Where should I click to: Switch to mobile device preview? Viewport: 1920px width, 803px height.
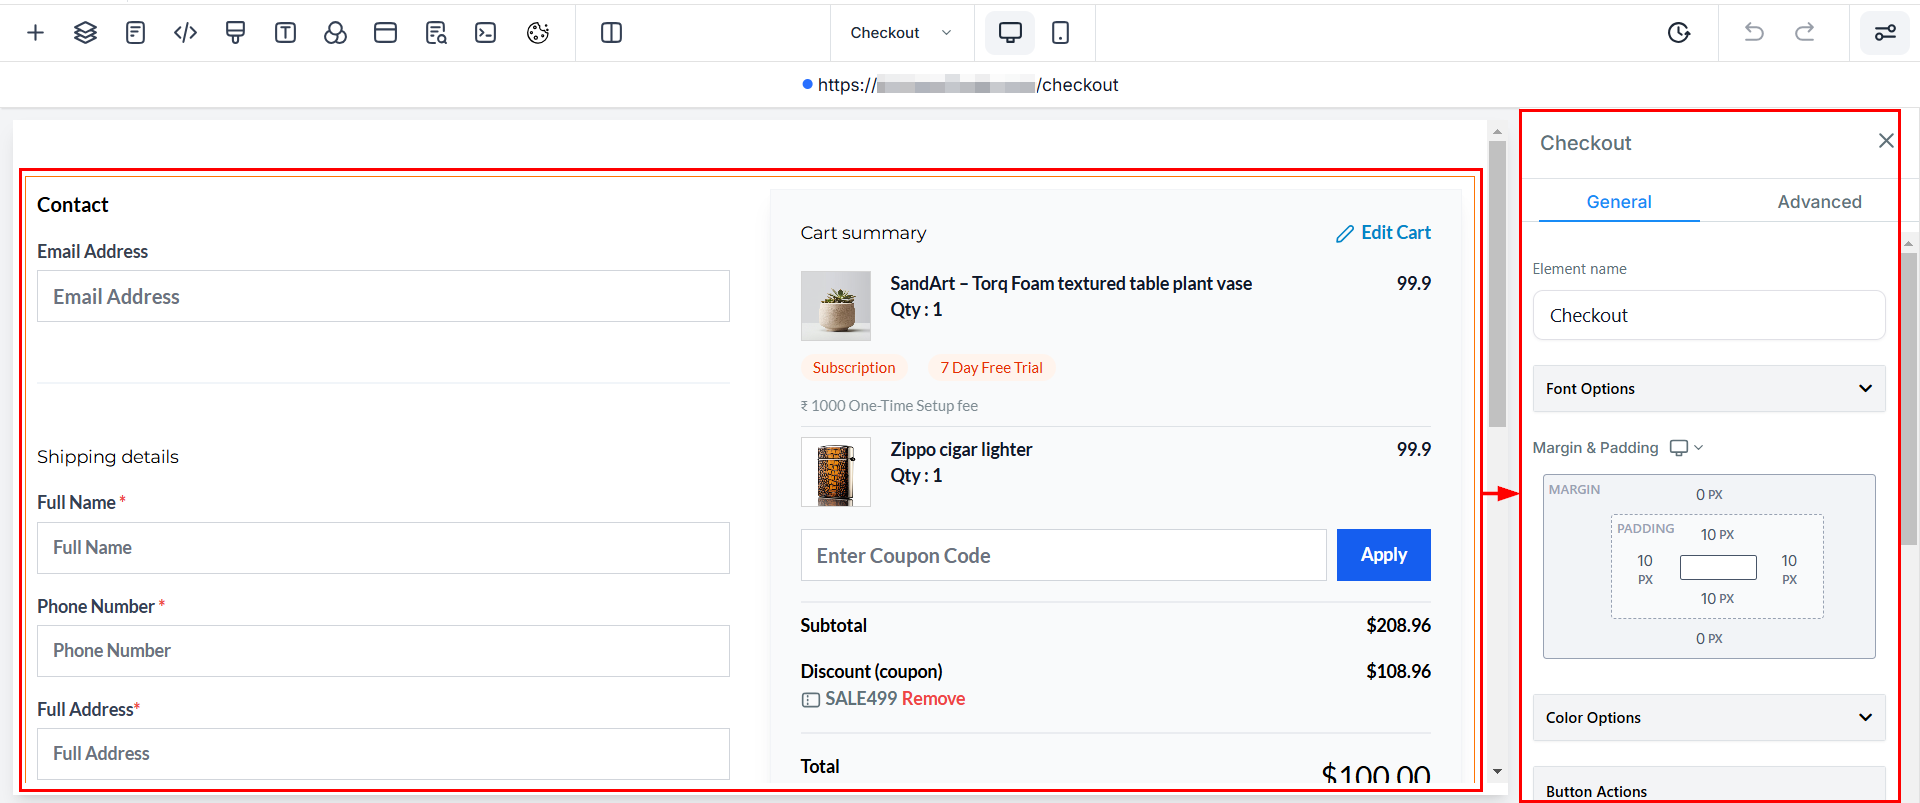tap(1060, 33)
